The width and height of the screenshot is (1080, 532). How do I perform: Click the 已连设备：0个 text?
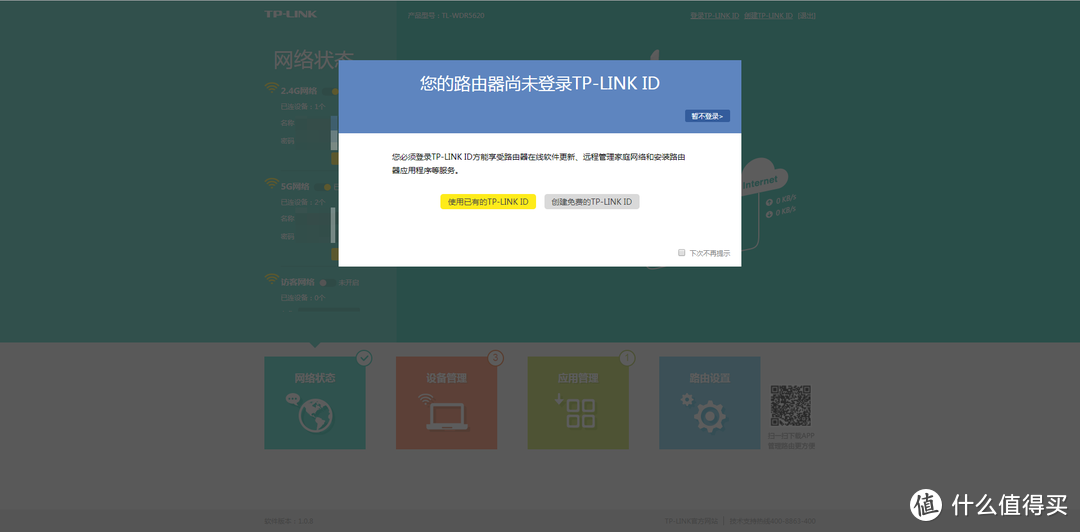[302, 298]
